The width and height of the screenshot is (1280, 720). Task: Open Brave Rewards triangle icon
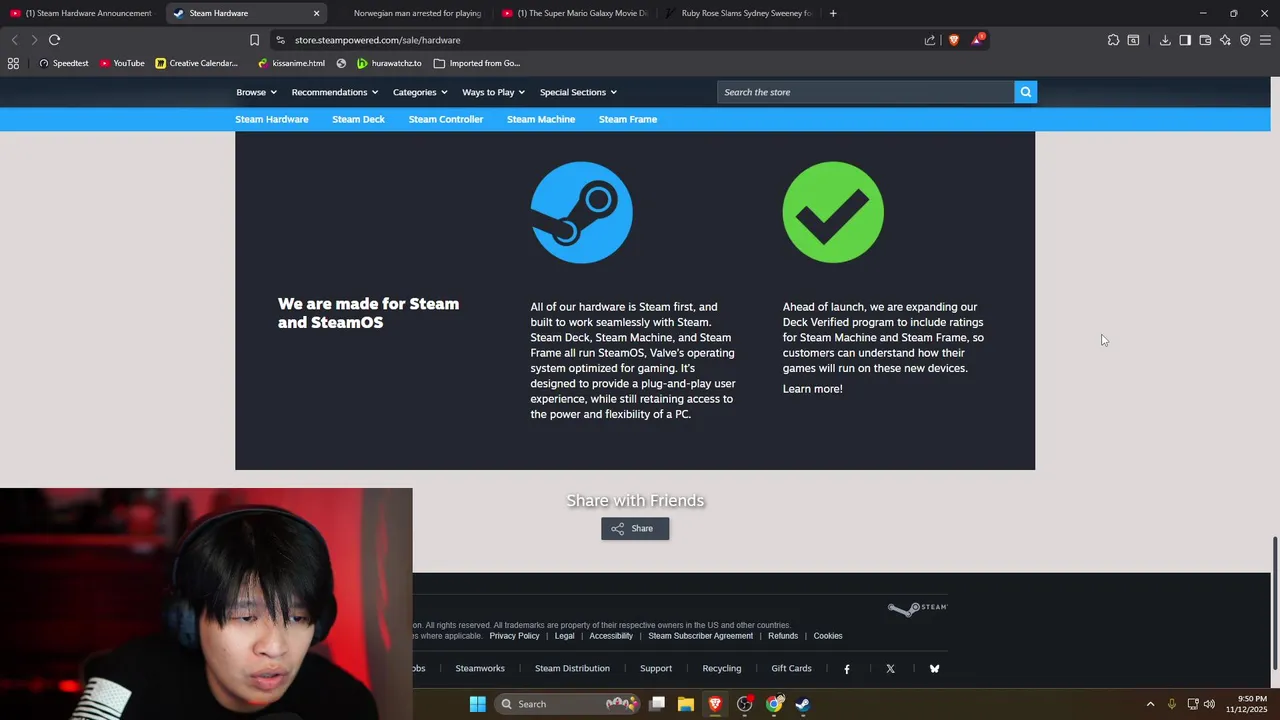(x=978, y=40)
